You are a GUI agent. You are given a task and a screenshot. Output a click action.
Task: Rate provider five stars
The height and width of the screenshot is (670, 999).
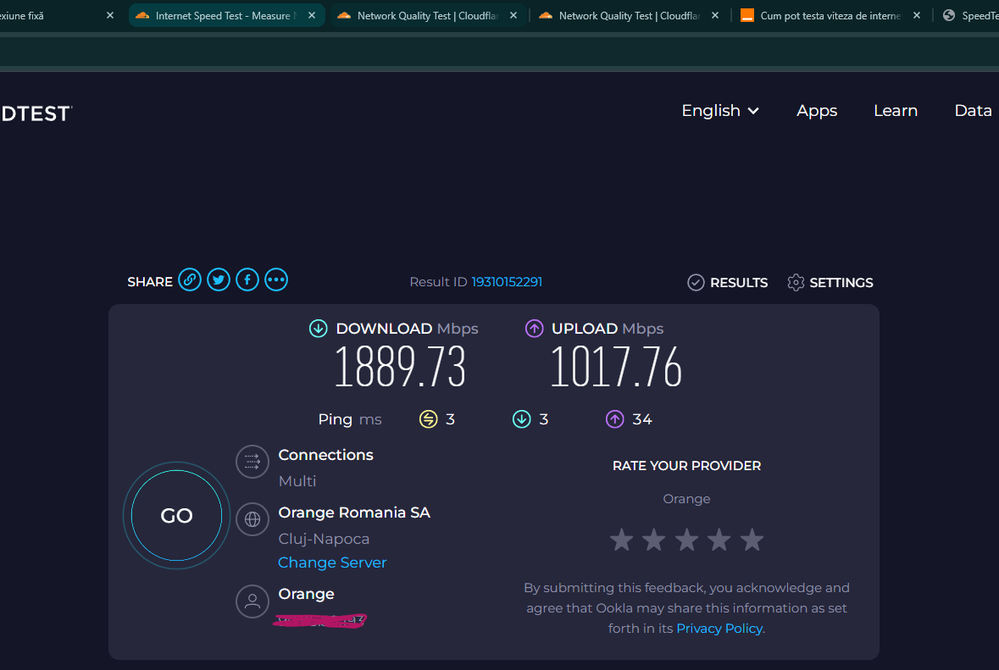752,540
